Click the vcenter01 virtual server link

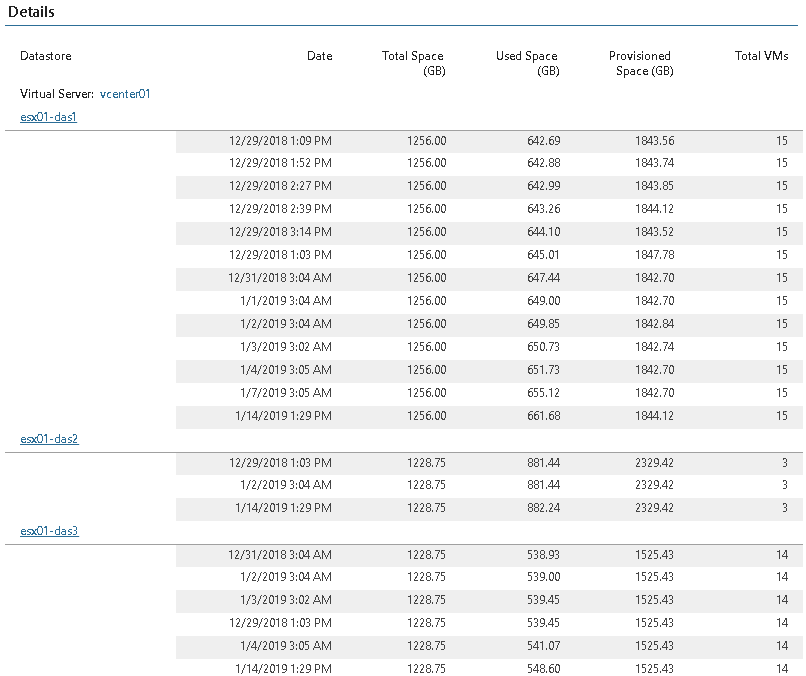(x=125, y=94)
